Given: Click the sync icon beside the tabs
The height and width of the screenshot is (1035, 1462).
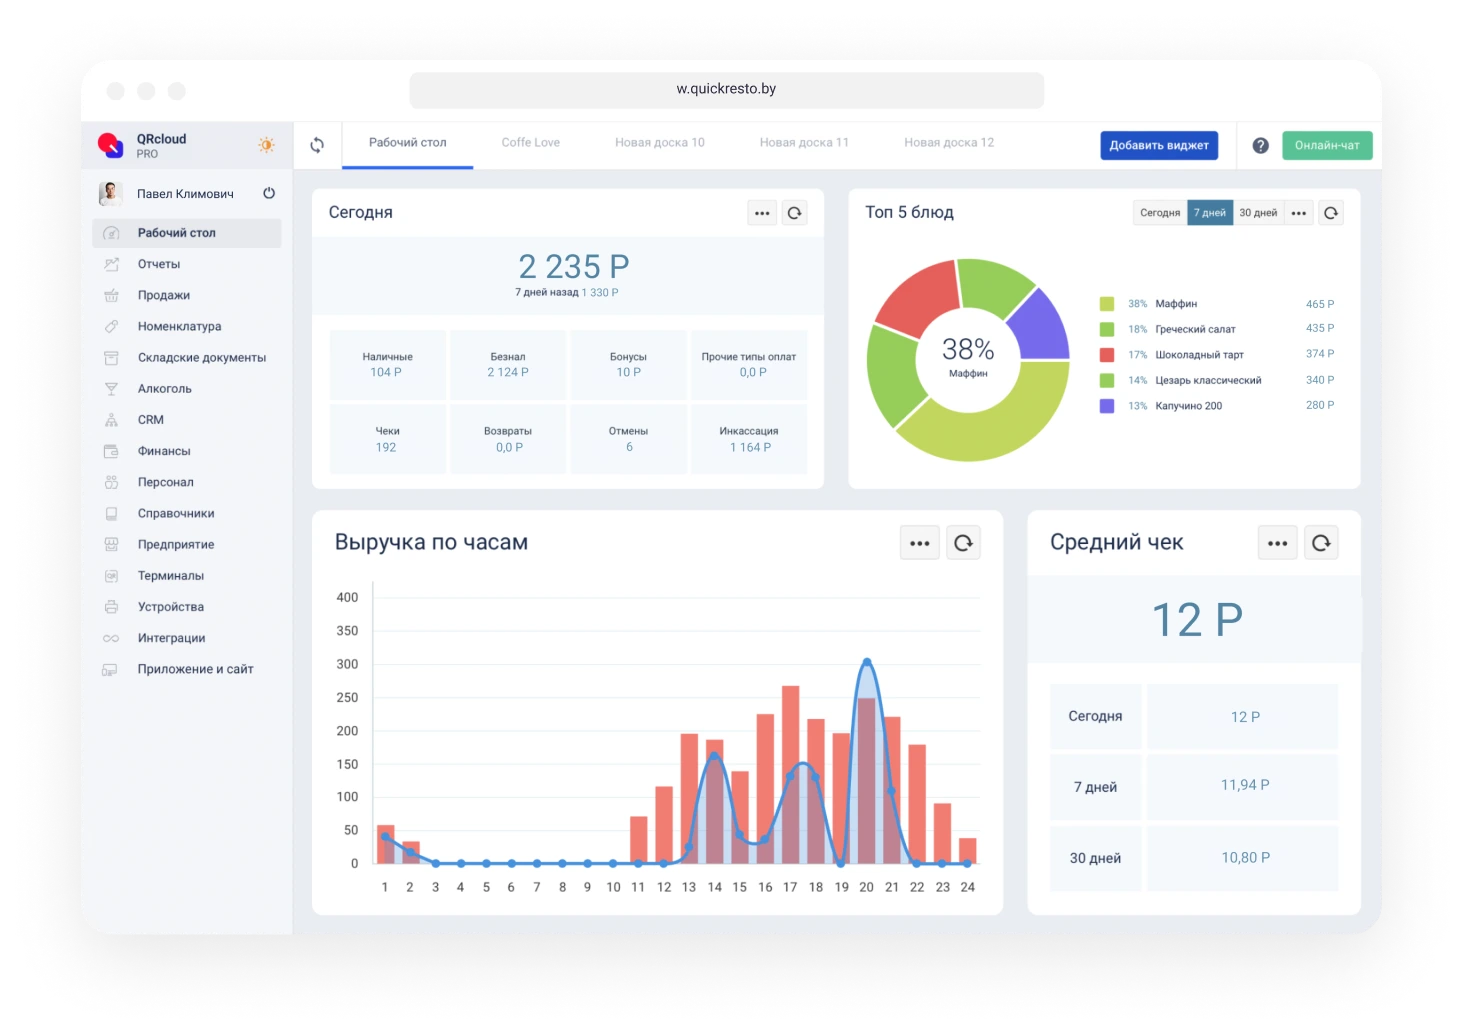Looking at the screenshot, I should tap(317, 145).
